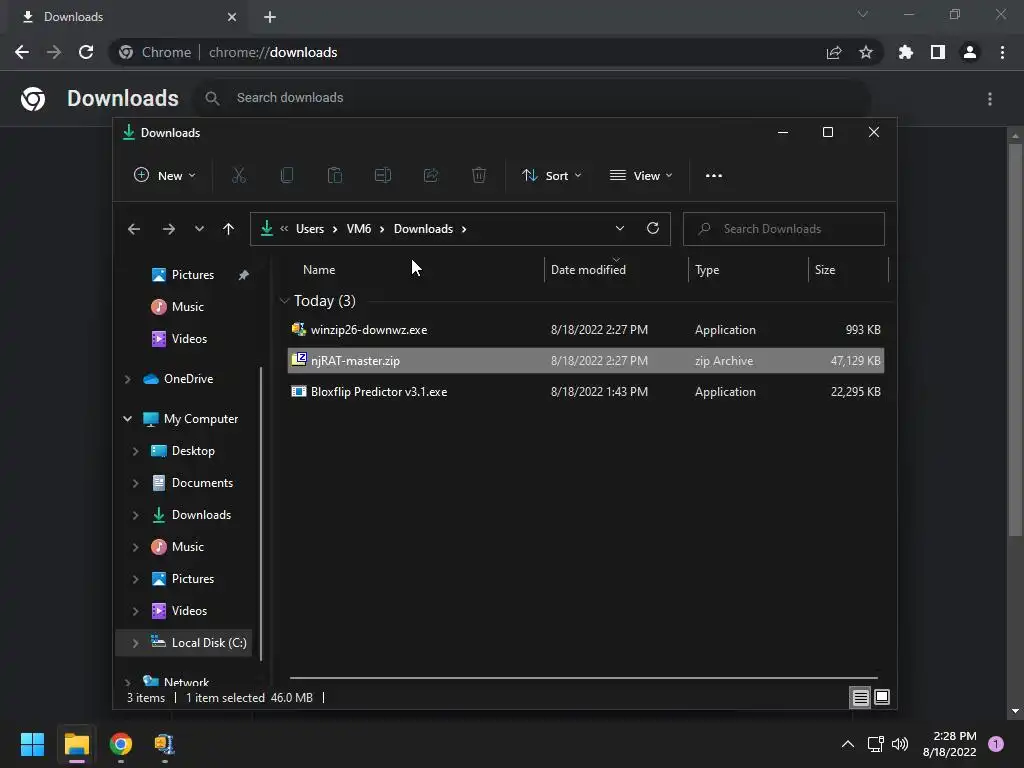Open Chrome profile avatar icon
1024x768 pixels.
coord(970,52)
